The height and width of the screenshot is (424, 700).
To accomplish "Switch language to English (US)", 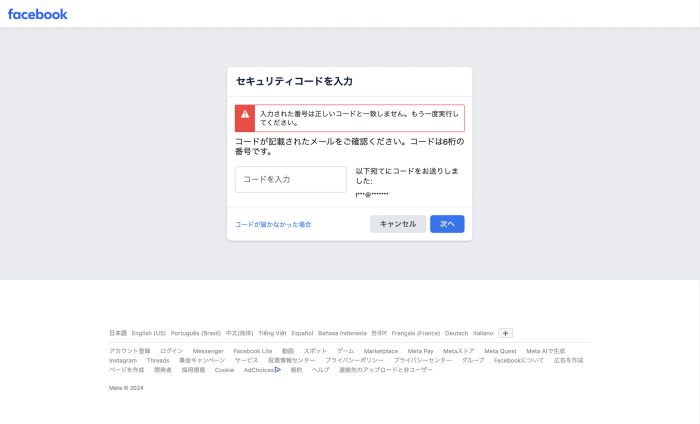I will (149, 333).
